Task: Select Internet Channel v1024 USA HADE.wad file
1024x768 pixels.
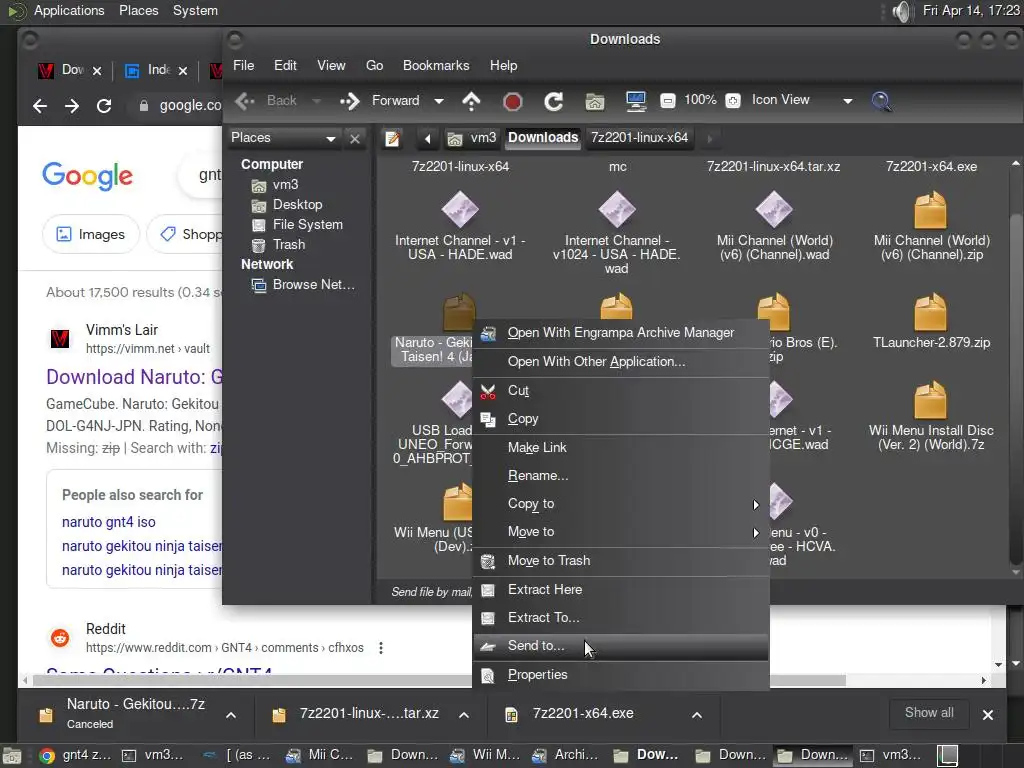Action: (x=616, y=232)
